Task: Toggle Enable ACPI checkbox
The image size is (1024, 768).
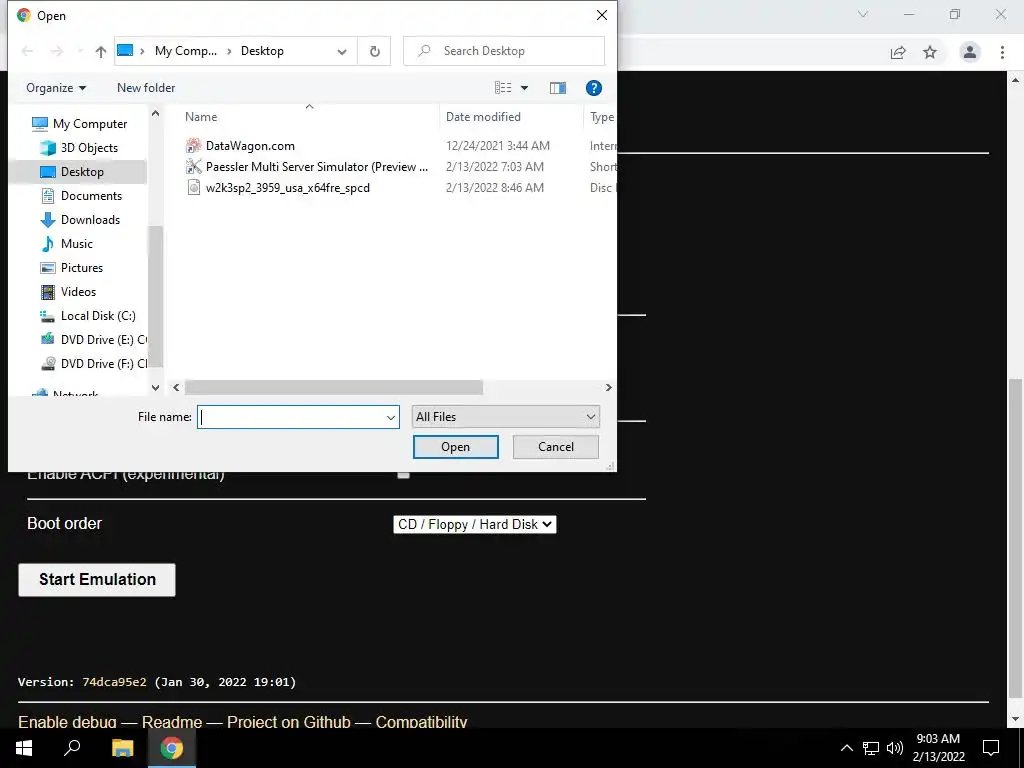Action: click(404, 473)
